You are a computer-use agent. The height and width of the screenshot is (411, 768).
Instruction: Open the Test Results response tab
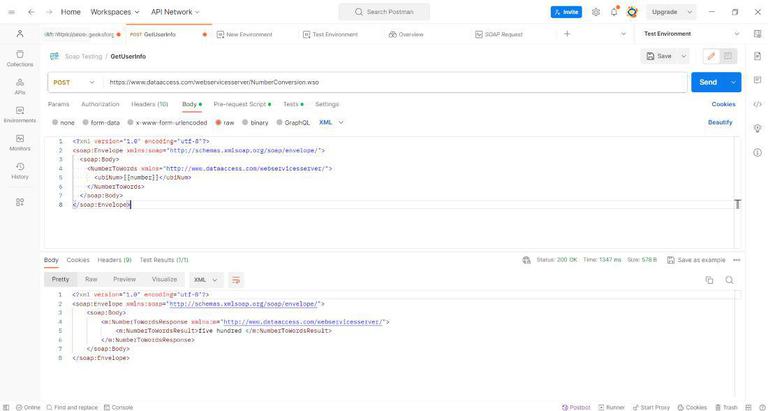(x=164, y=260)
